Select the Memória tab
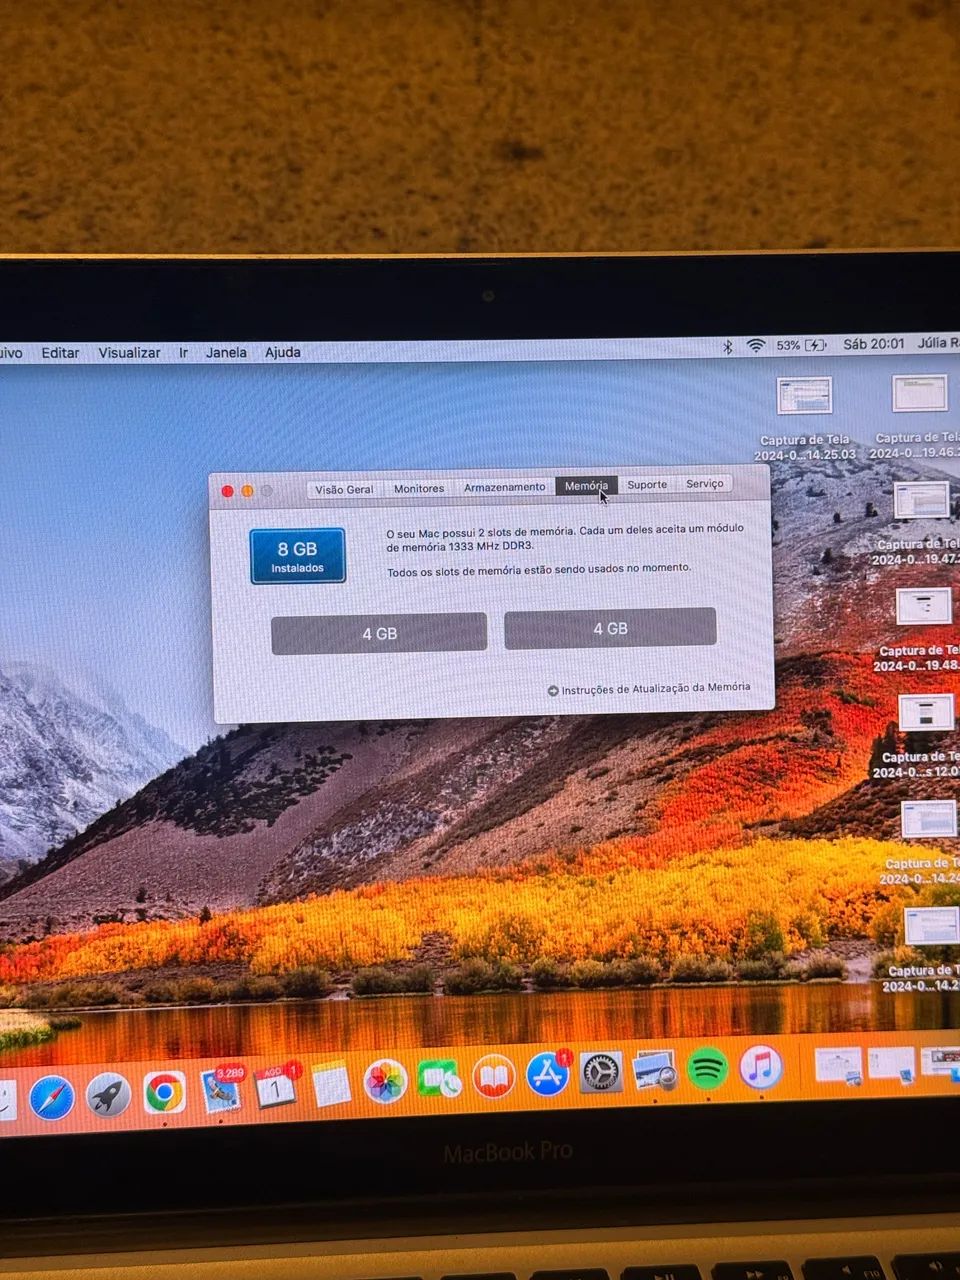Image resolution: width=960 pixels, height=1280 pixels. 586,486
